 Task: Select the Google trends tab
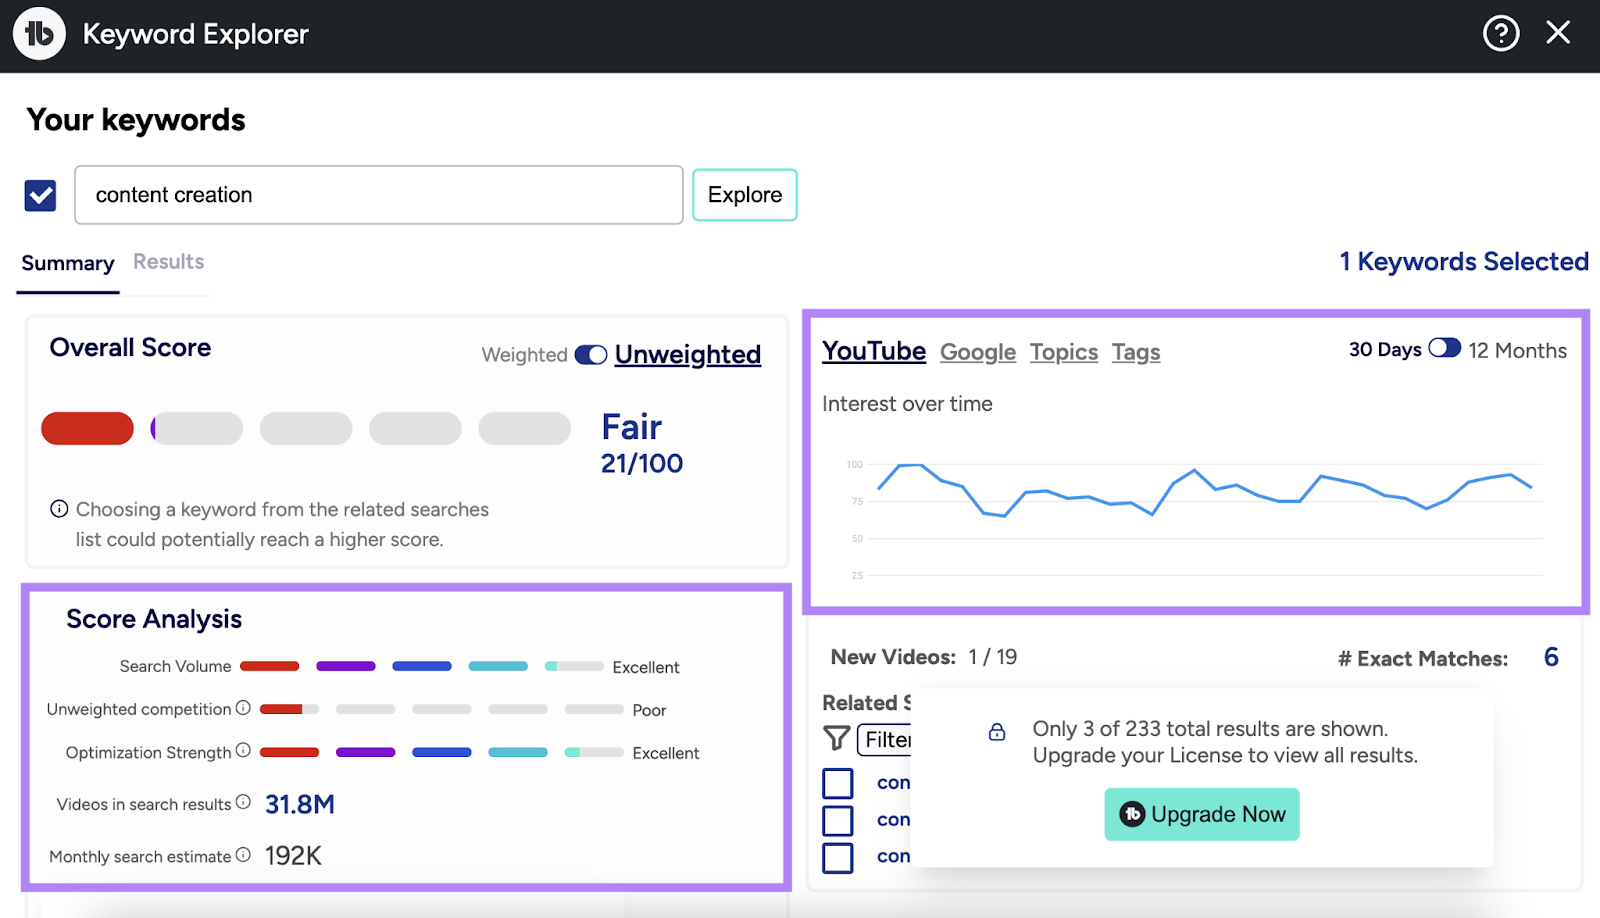pyautogui.click(x=978, y=352)
